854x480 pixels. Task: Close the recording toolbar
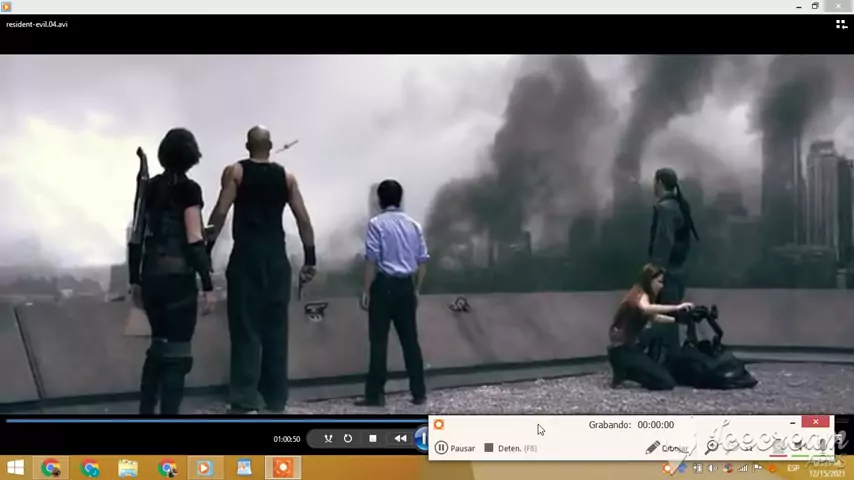point(816,423)
